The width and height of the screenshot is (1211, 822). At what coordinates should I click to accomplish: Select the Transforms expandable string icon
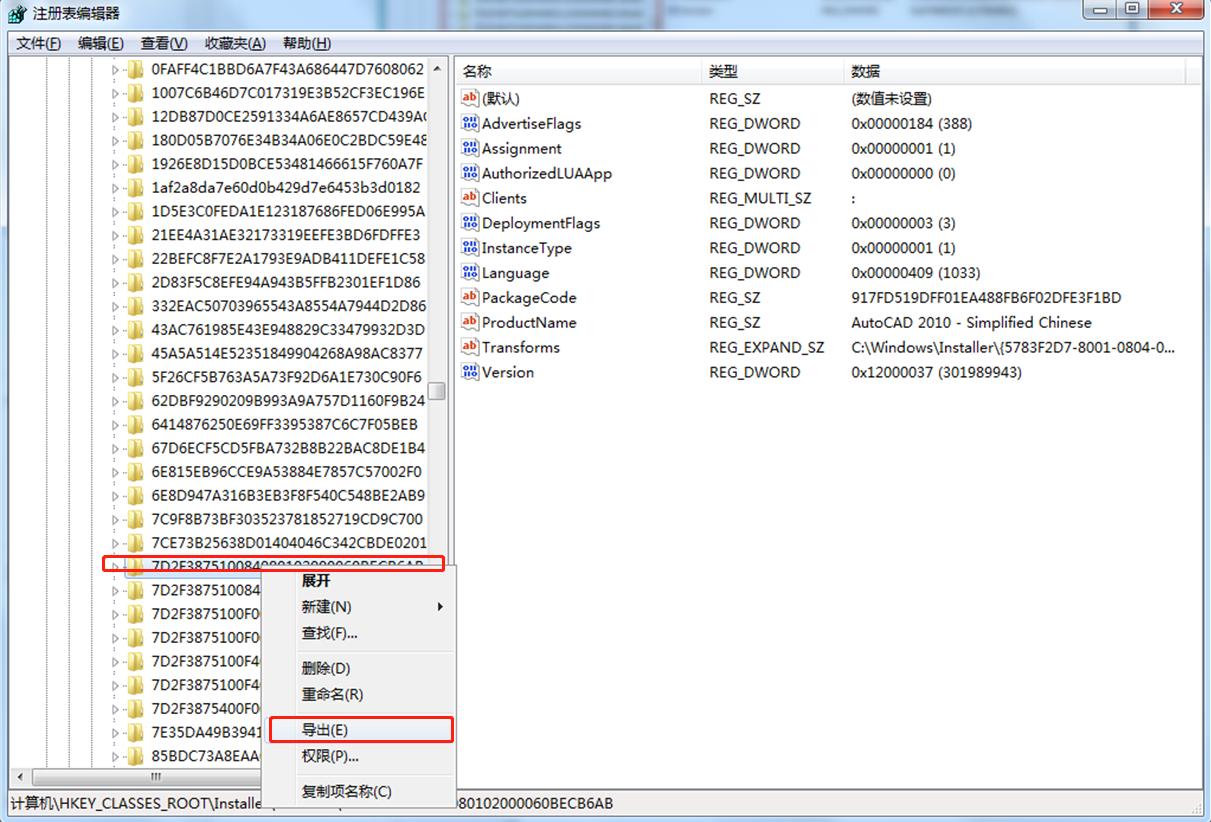pos(469,347)
